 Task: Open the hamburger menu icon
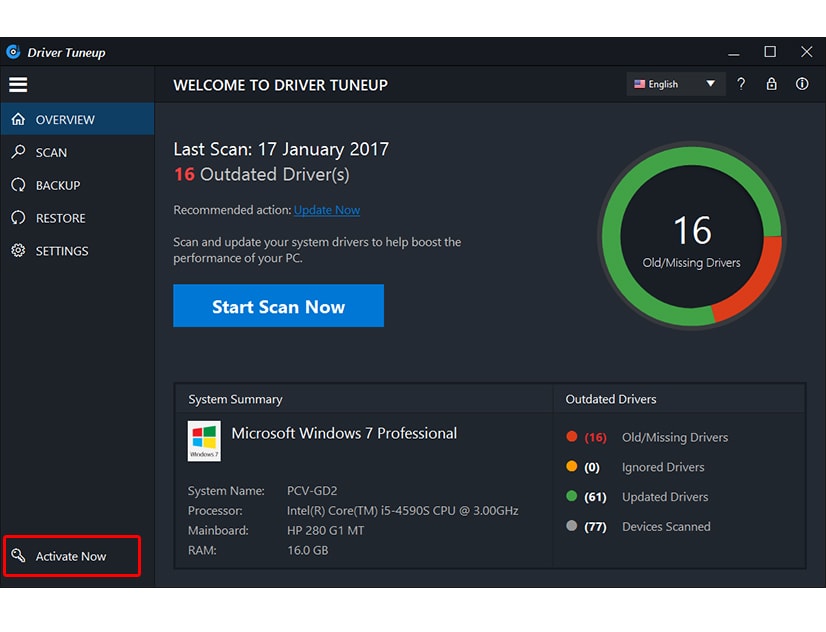coord(18,84)
